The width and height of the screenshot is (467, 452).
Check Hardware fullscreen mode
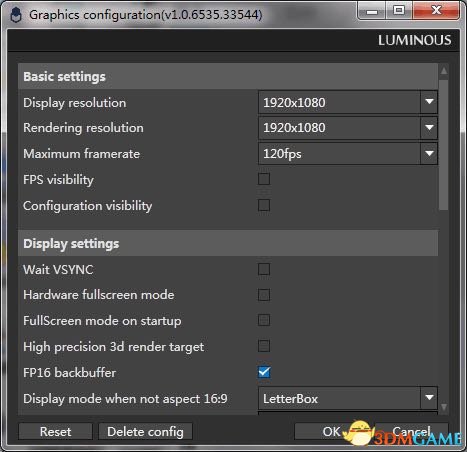[264, 295]
